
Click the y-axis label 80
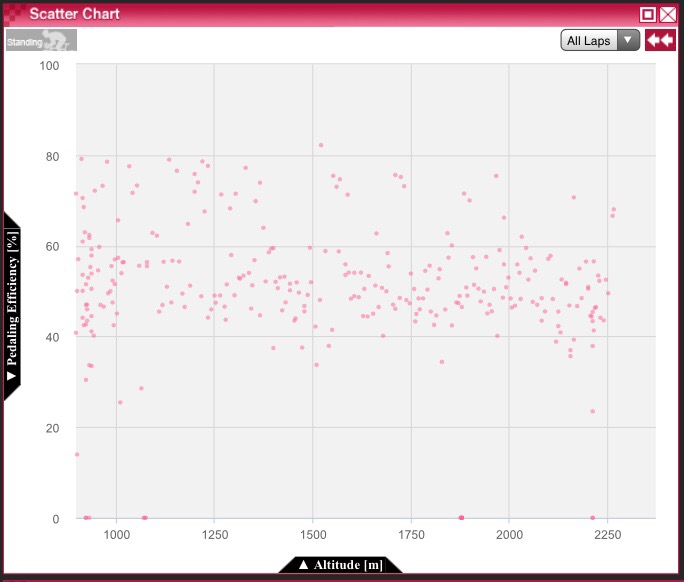coord(52,157)
